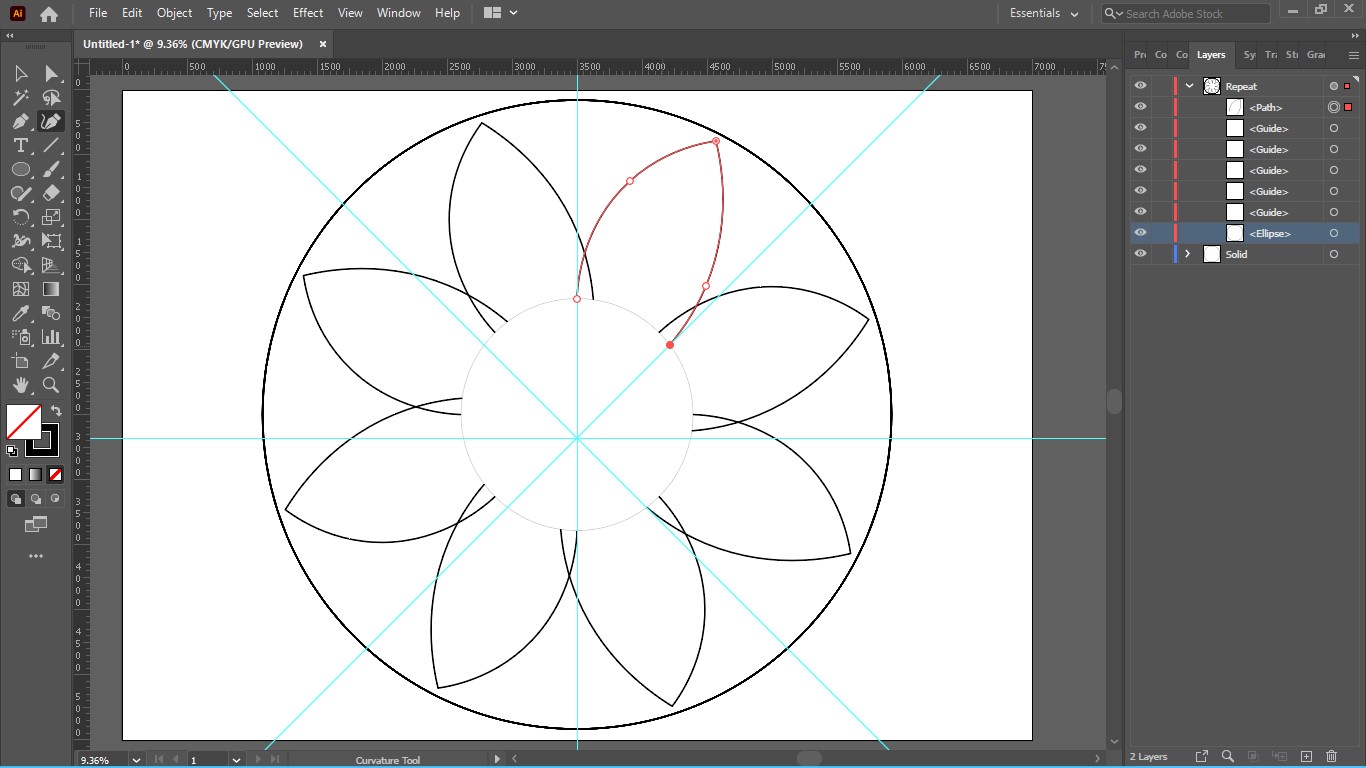Select the Width warp tool
1366x768 pixels.
[21, 241]
